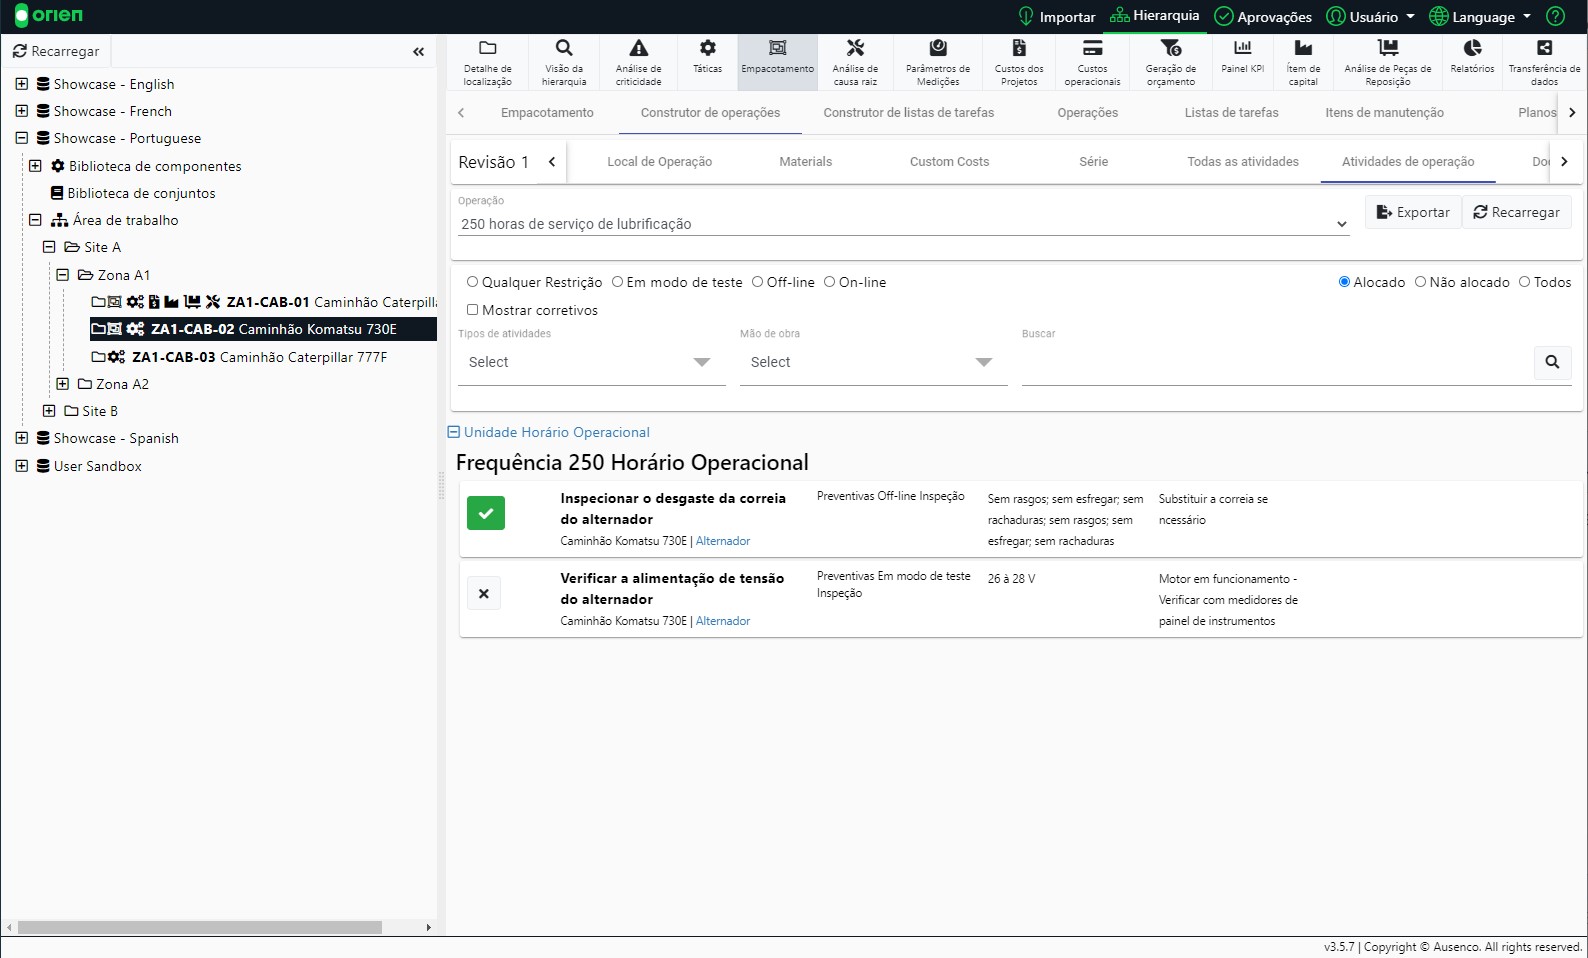The height and width of the screenshot is (958, 1588).
Task: Select Não alocado radio button
Action: pos(1420,282)
